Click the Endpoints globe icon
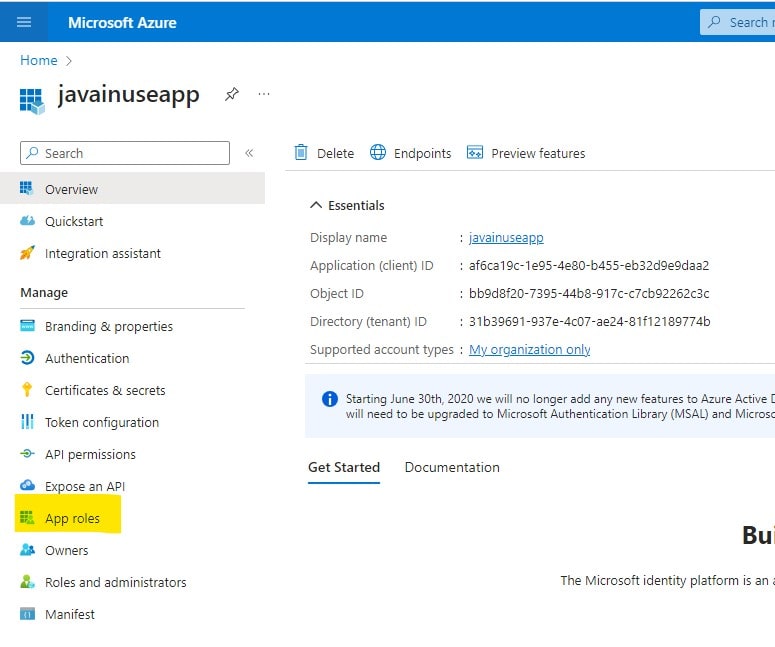 [378, 152]
